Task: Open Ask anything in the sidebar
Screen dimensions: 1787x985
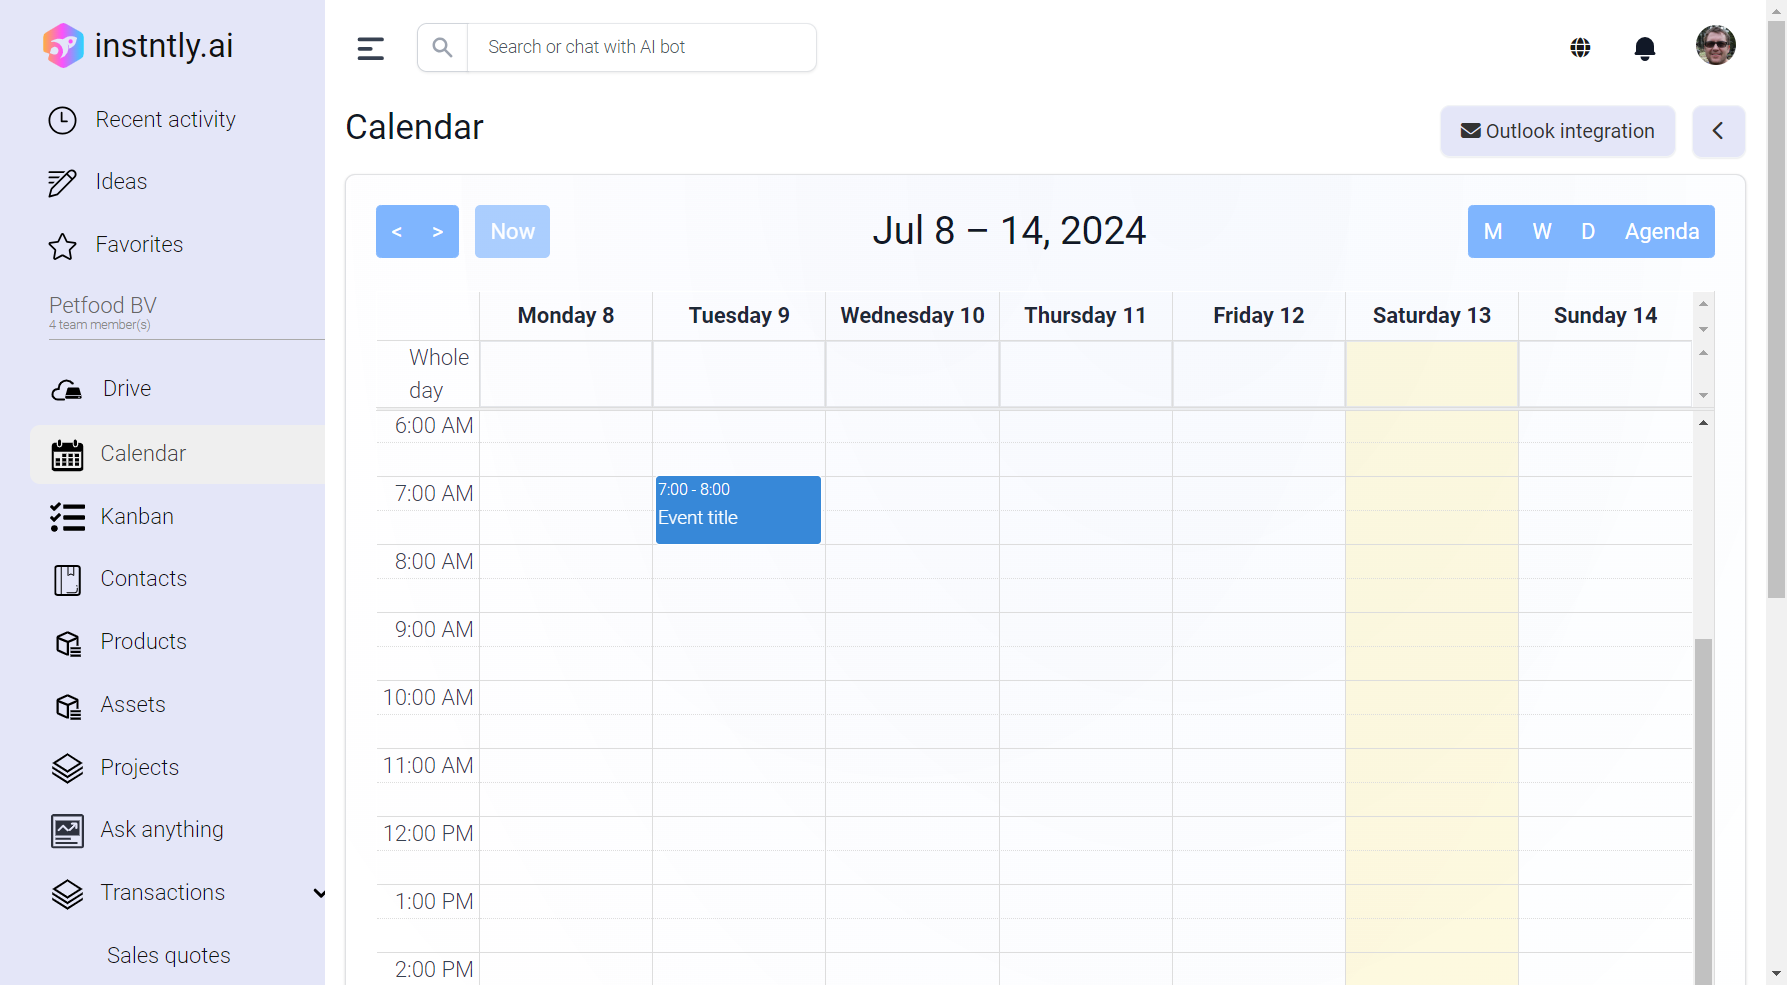Action: click(x=161, y=830)
